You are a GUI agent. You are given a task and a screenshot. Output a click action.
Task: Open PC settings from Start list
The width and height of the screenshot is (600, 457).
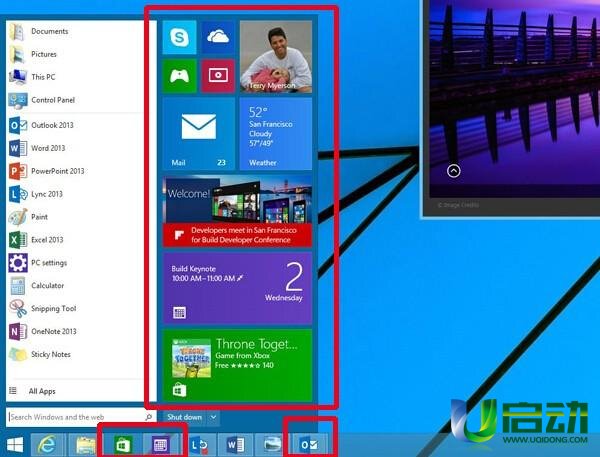38,263
